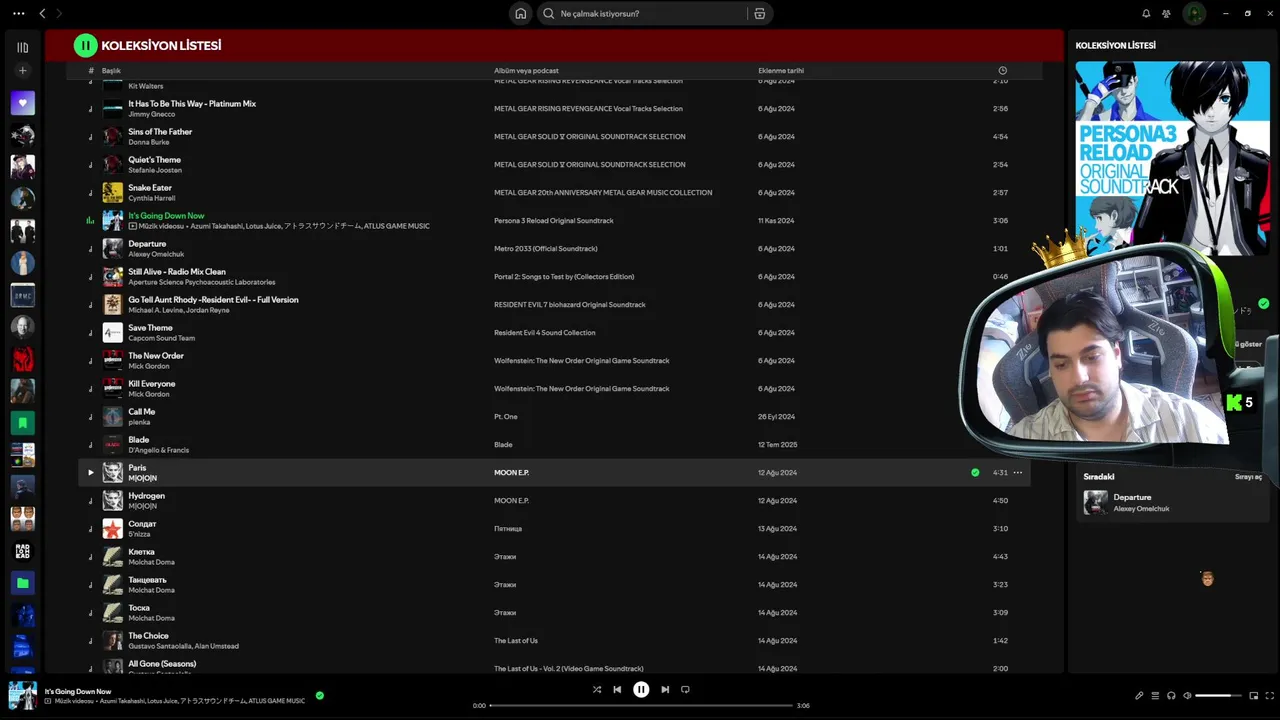Collapse the library with the library icon
Viewport: 1280px width, 720px height.
23,47
